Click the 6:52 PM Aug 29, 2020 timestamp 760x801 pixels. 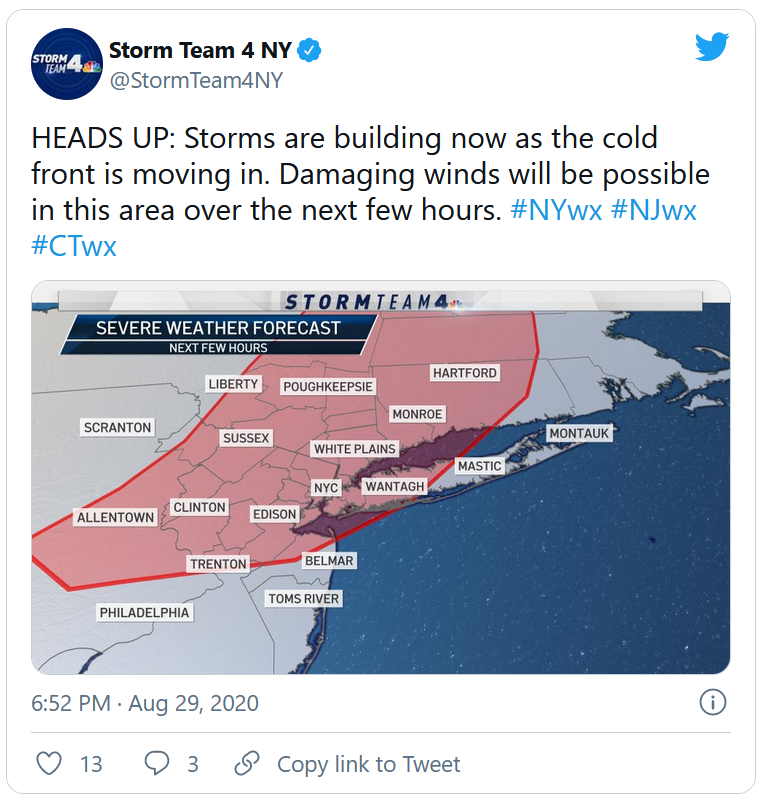[x=145, y=703]
